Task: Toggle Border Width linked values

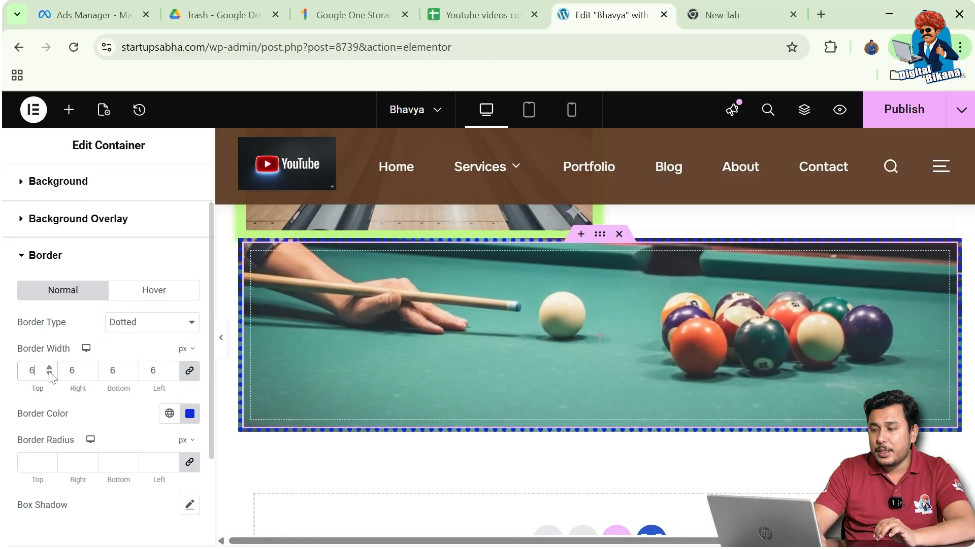Action: 188,371
